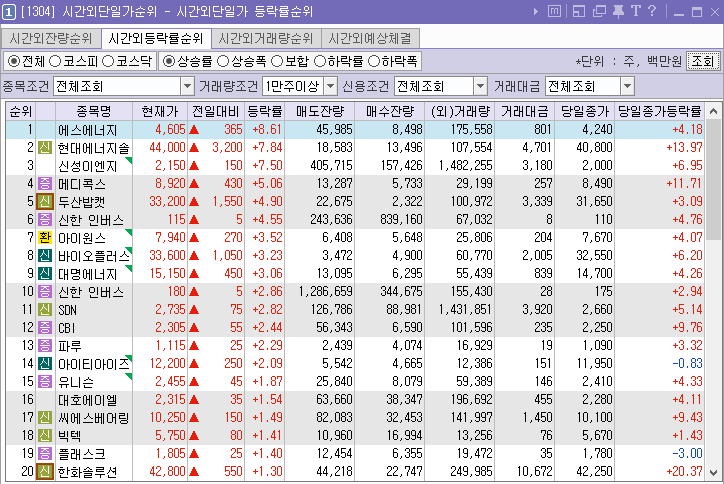
Task: Switch to 시간외잔량순위 tab
Action: coord(51,38)
